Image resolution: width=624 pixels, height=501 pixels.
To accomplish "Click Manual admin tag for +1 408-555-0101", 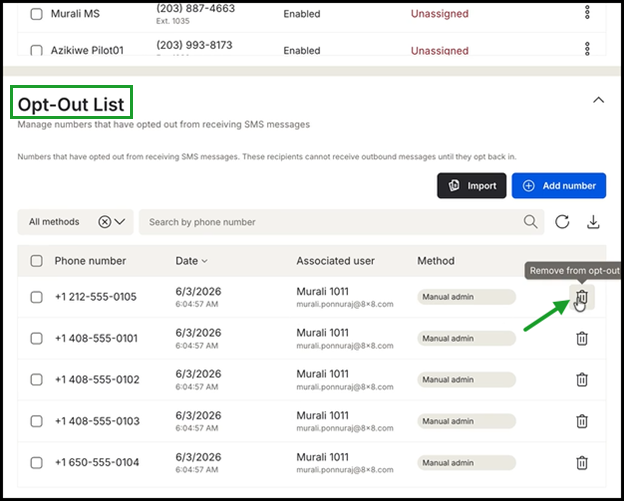I will [x=466, y=338].
